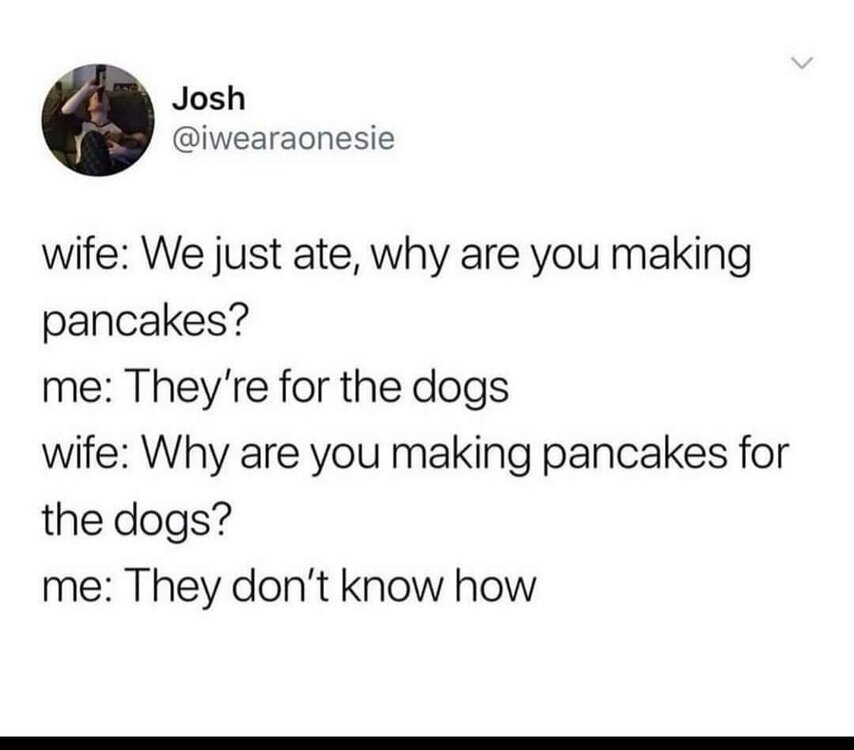Click the first 'me:' speaker label
This screenshot has height=750, width=854.
(x=78, y=389)
